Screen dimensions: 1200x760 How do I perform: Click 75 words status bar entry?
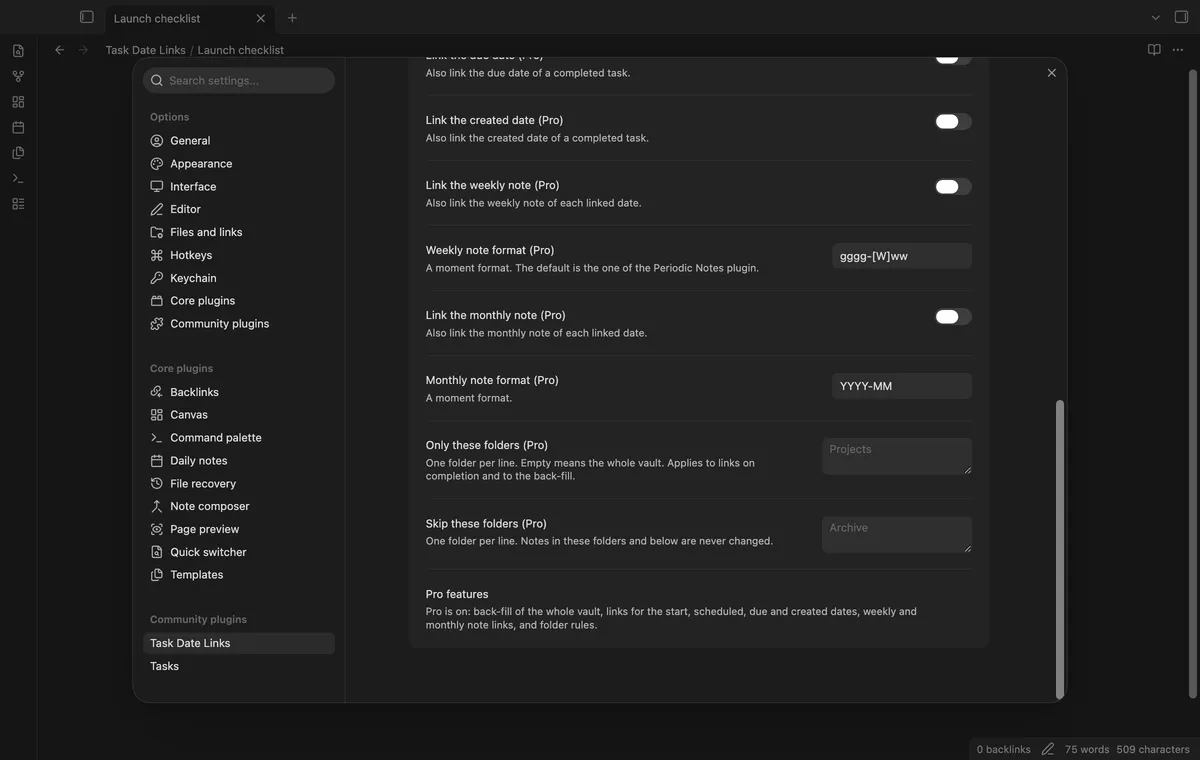[1087, 749]
